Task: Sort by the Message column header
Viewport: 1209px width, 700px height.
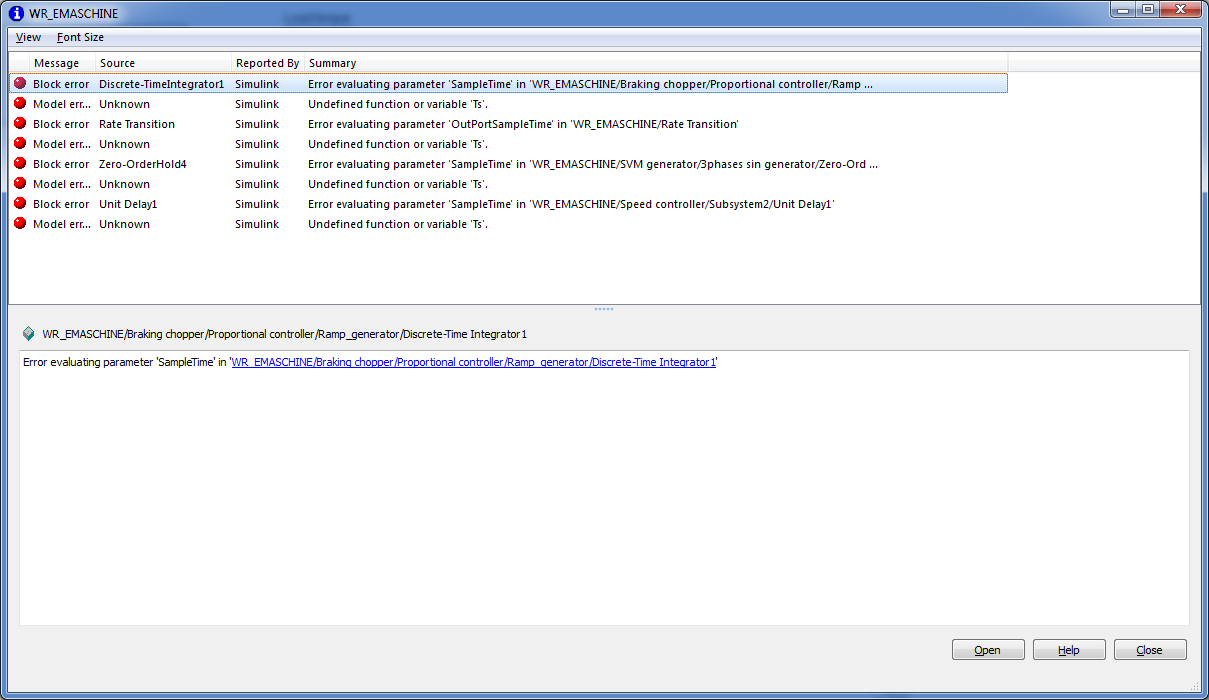Action: tap(56, 63)
